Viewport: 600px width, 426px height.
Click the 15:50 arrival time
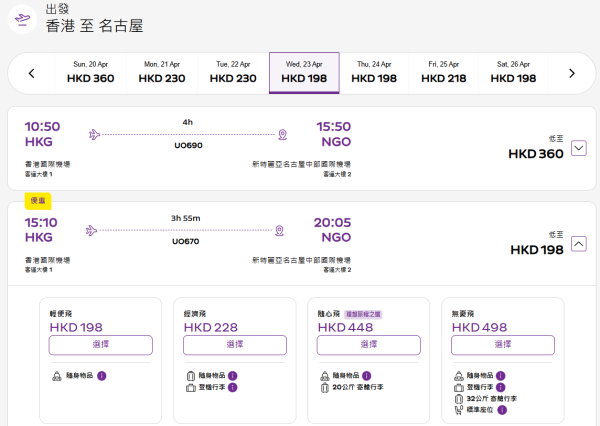coord(333,127)
